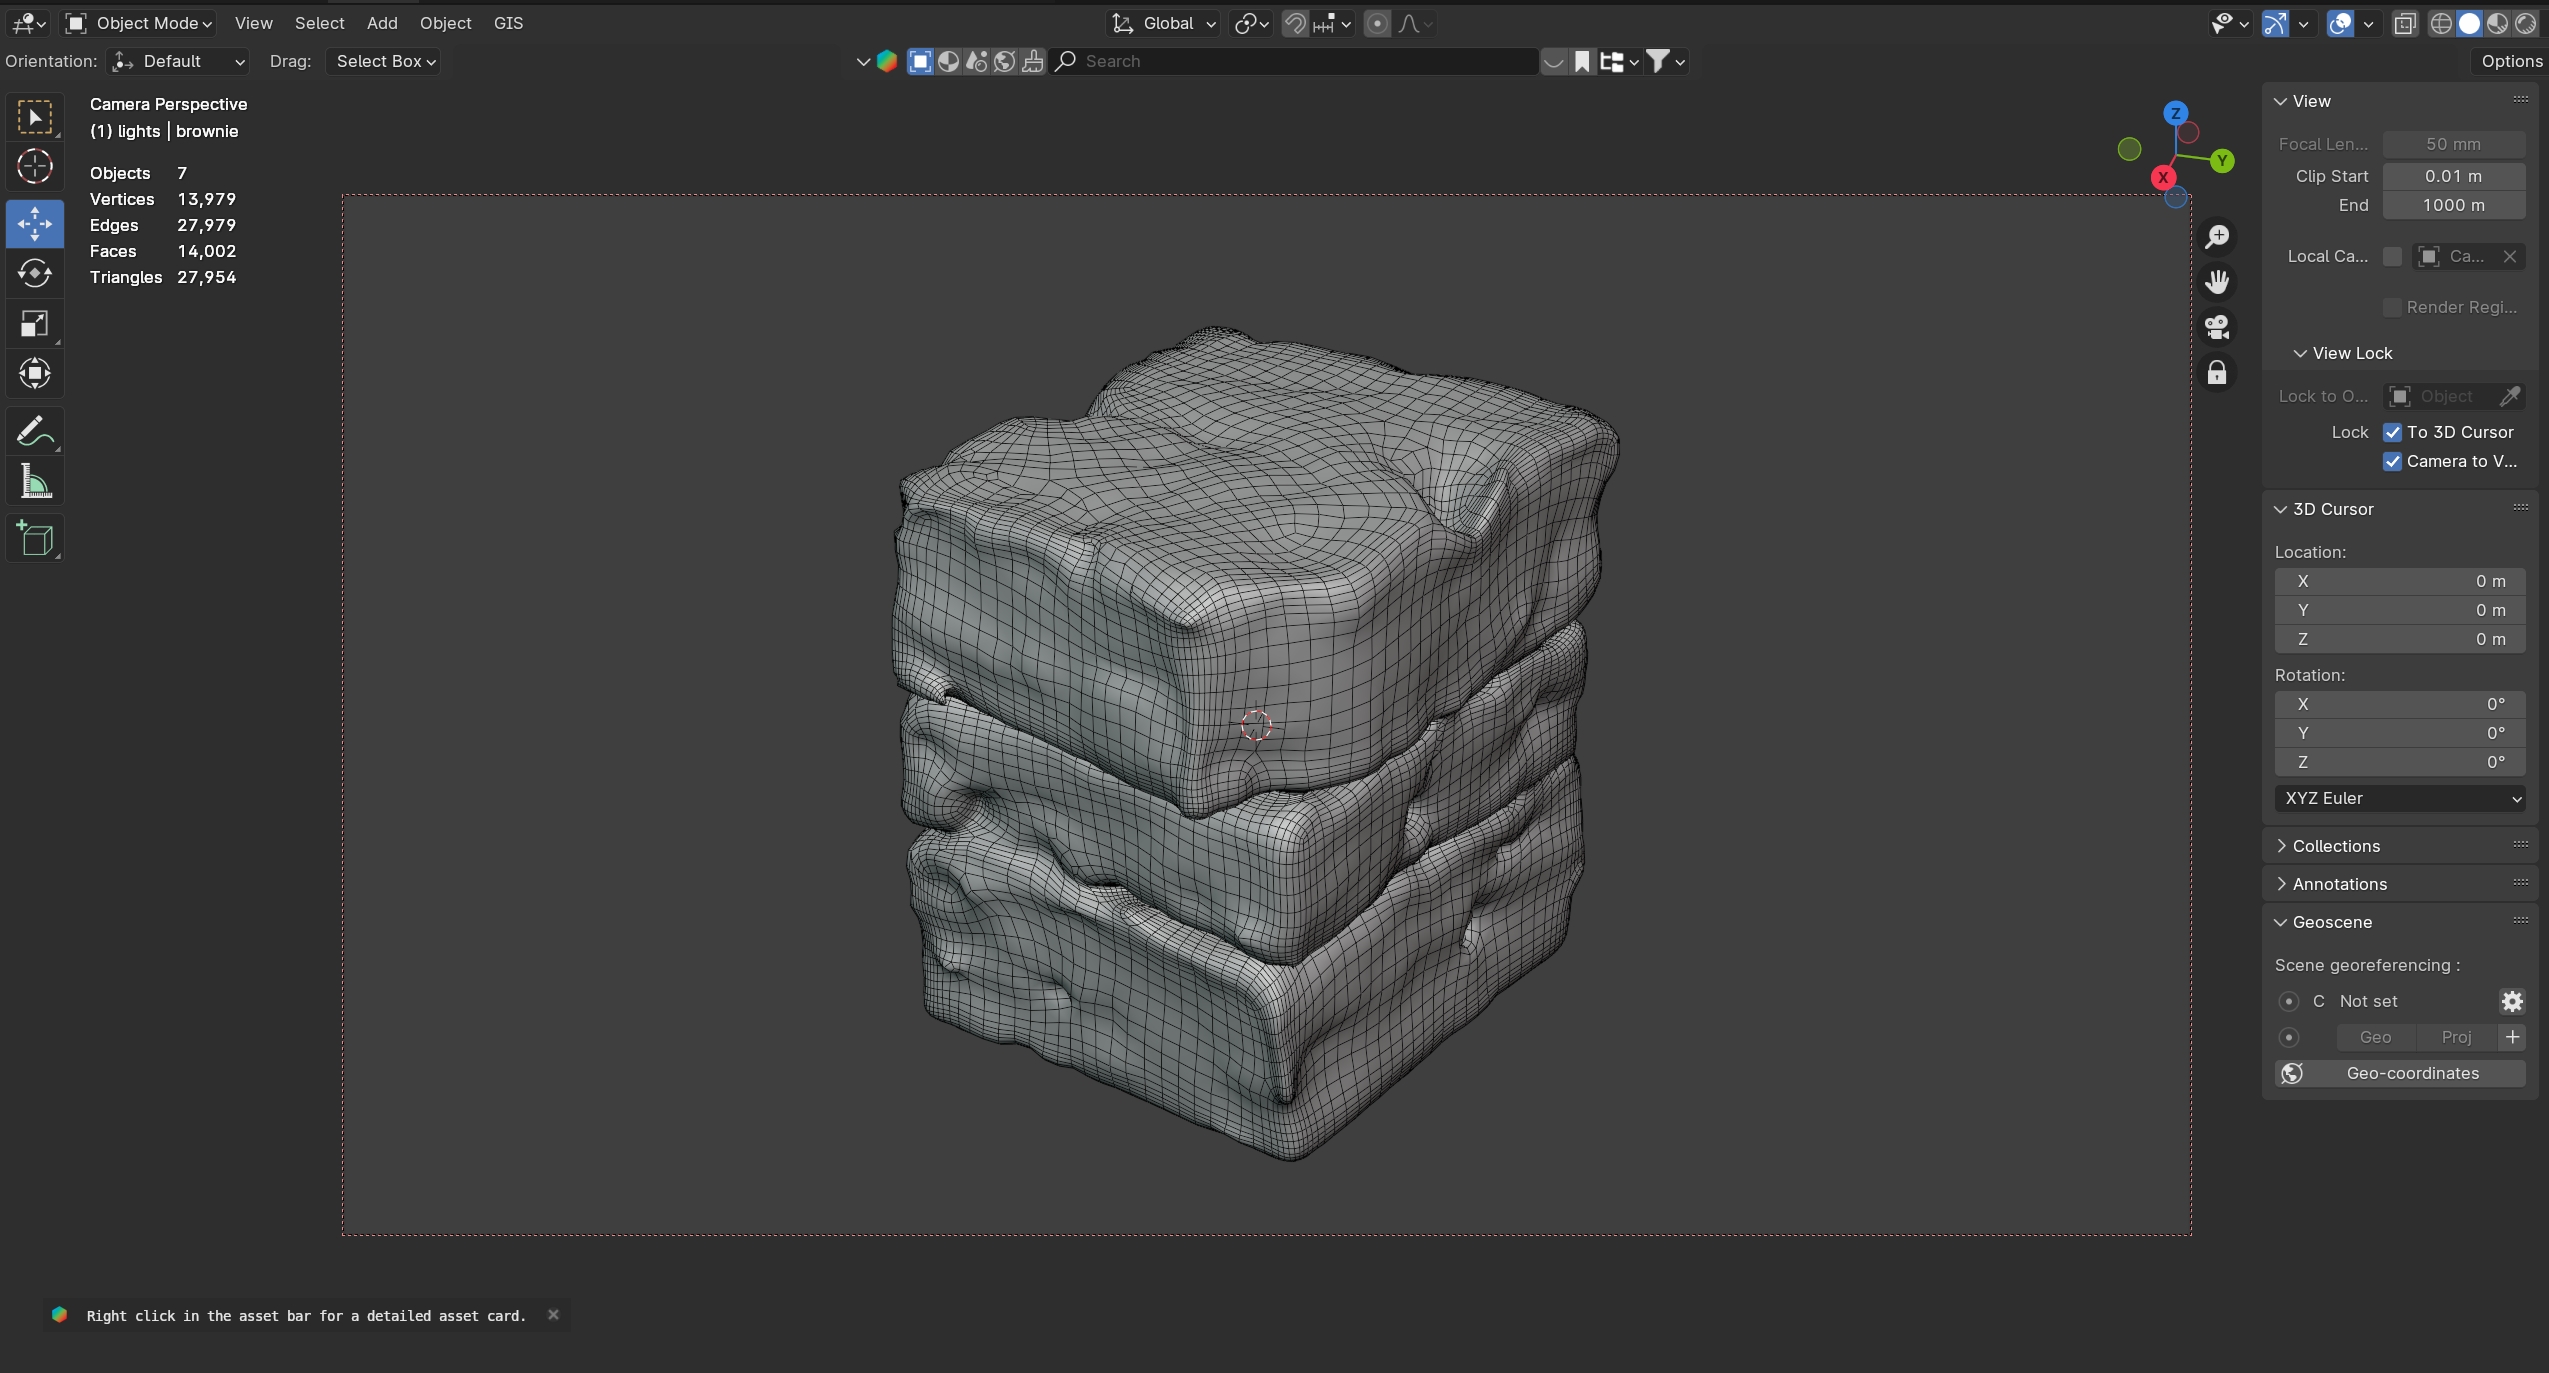Activate the Annotate pencil tool
The width and height of the screenshot is (2549, 1373).
pos(35,432)
